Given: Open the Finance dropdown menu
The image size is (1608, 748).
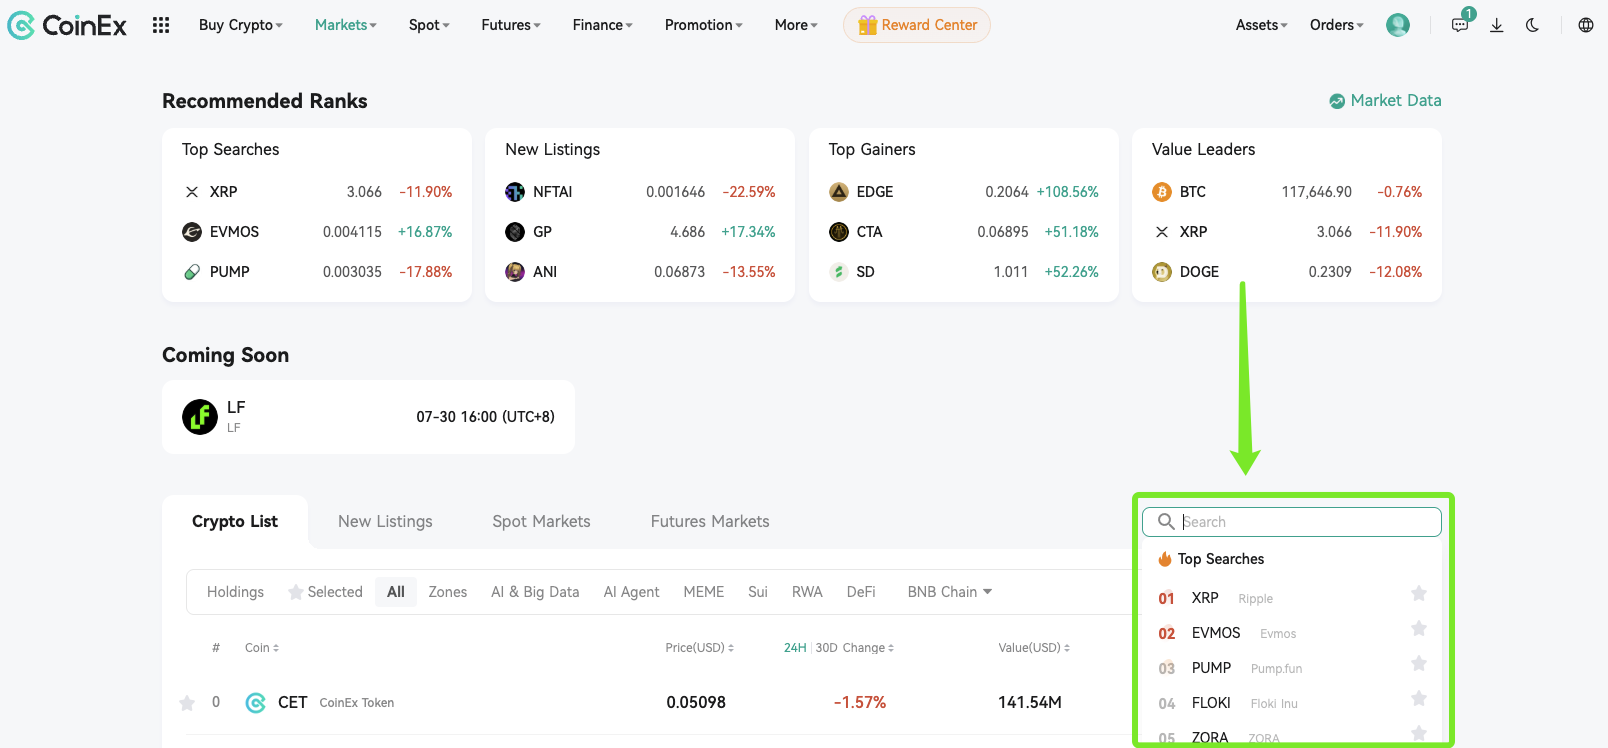Looking at the screenshot, I should 603,25.
